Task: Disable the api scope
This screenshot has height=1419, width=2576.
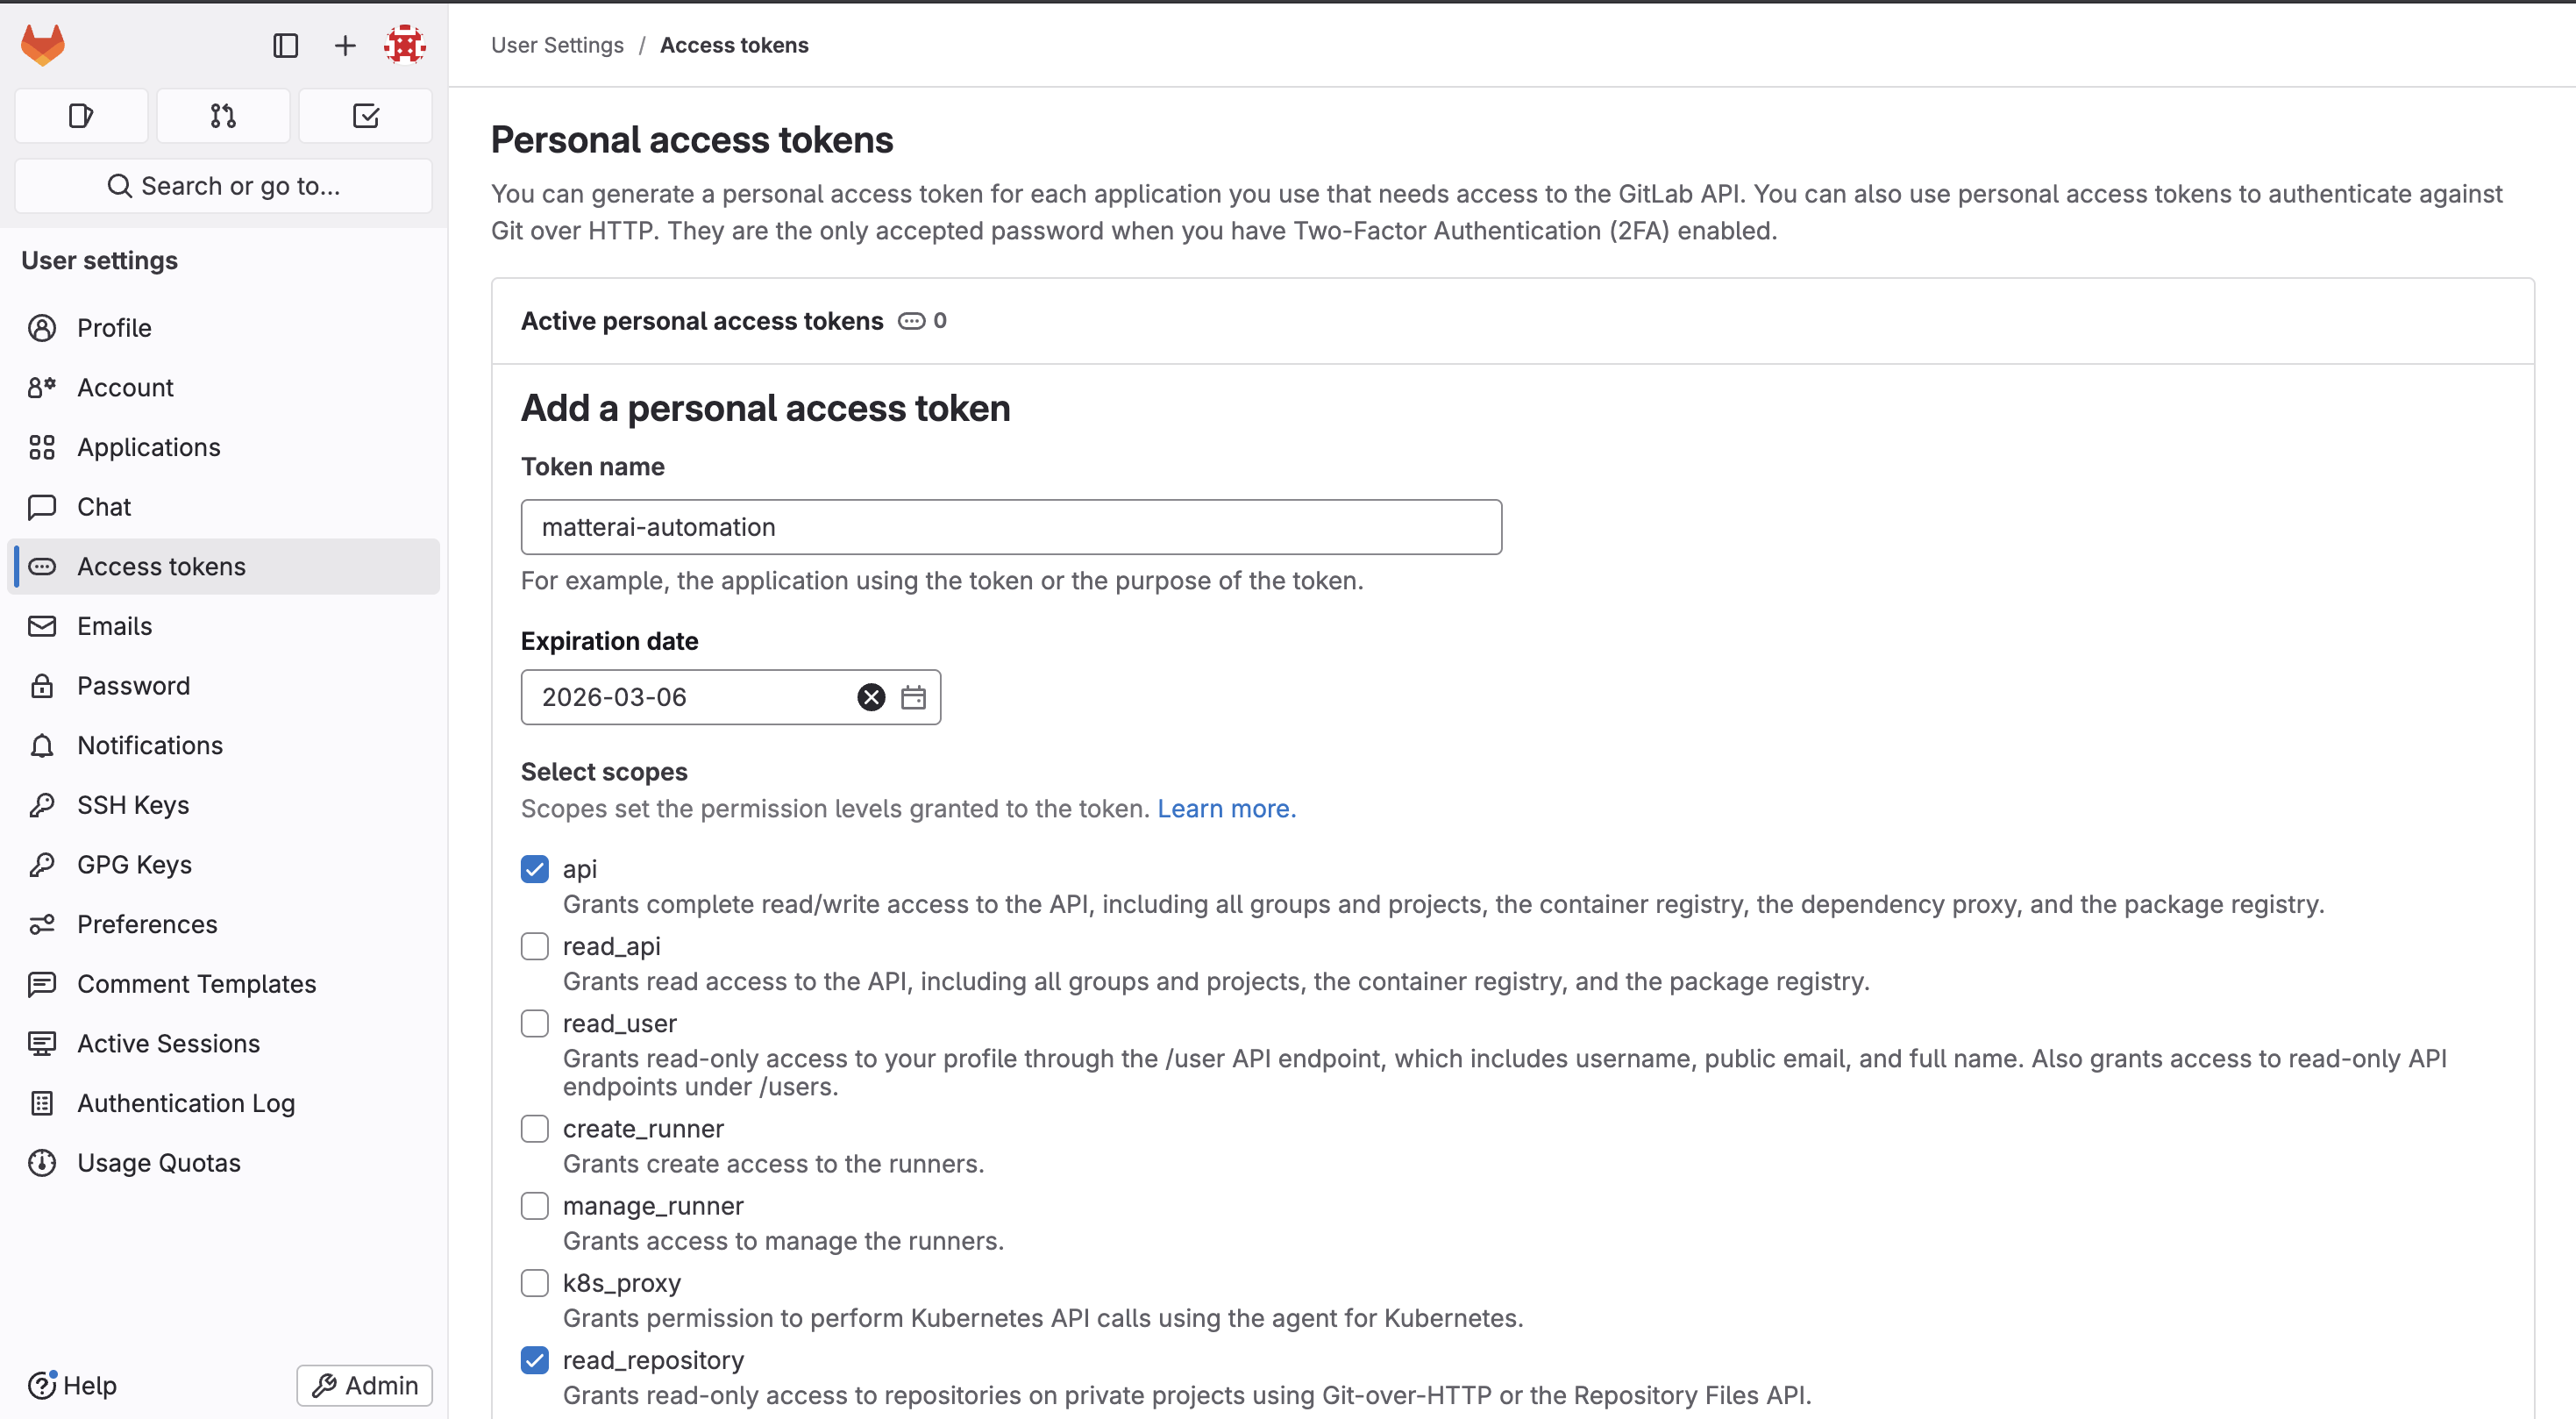Action: pos(535,869)
